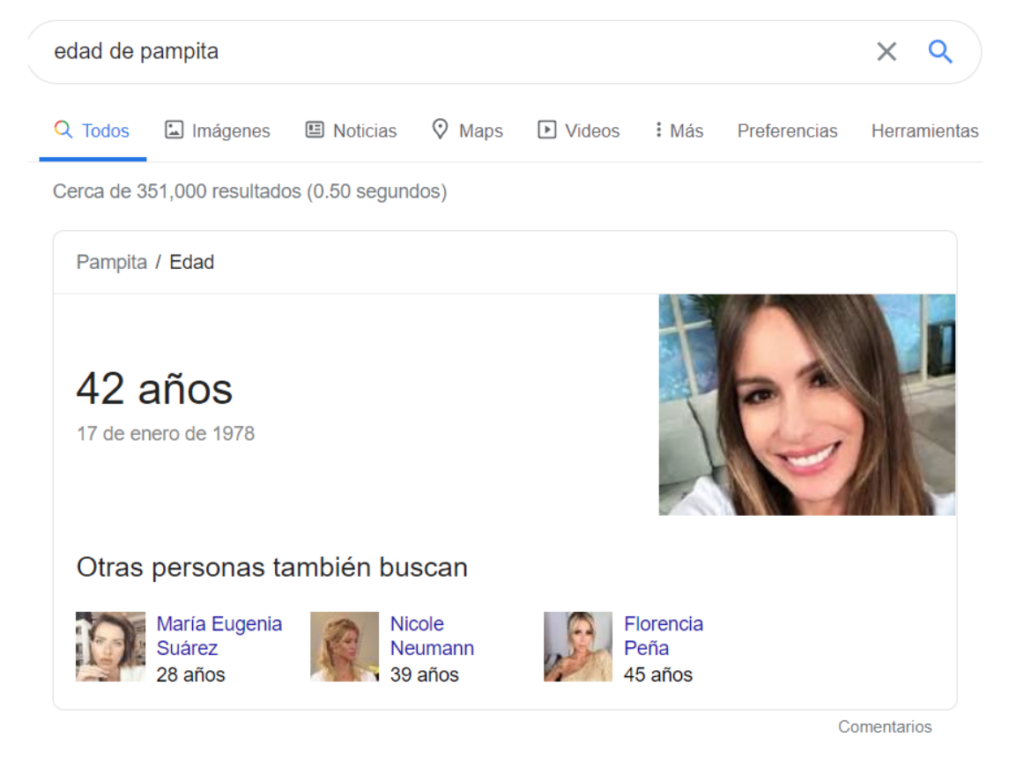Screen dimensions: 1024x760
Task: Click the newspaper icon beside Noticias
Action: [315, 129]
